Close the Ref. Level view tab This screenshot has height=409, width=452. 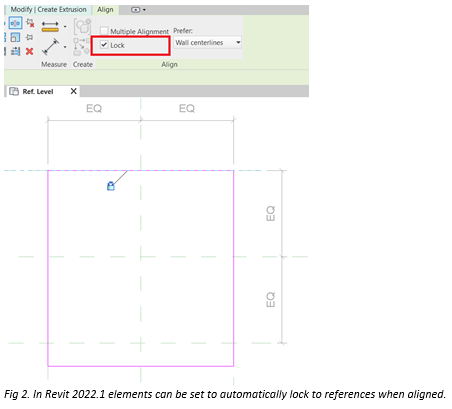coord(74,91)
